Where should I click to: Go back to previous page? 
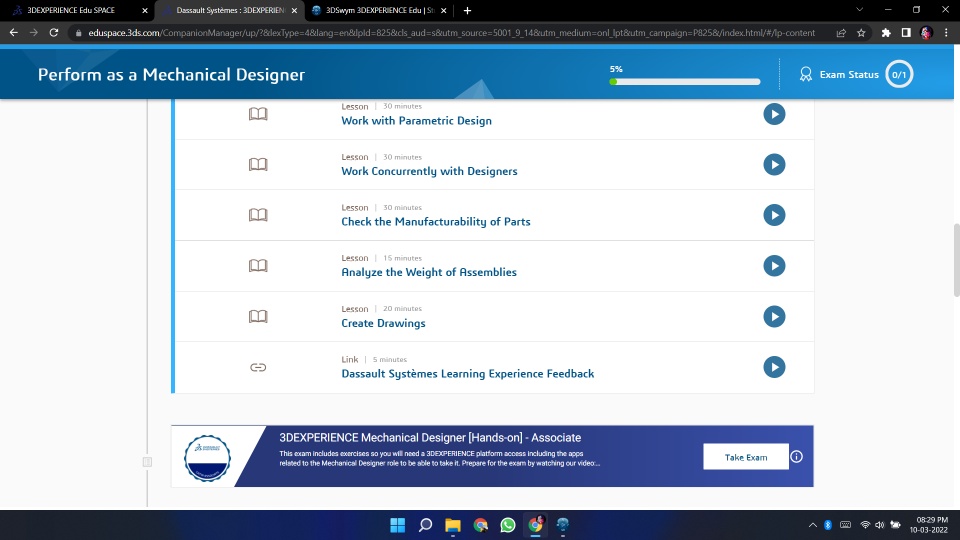pos(13,32)
